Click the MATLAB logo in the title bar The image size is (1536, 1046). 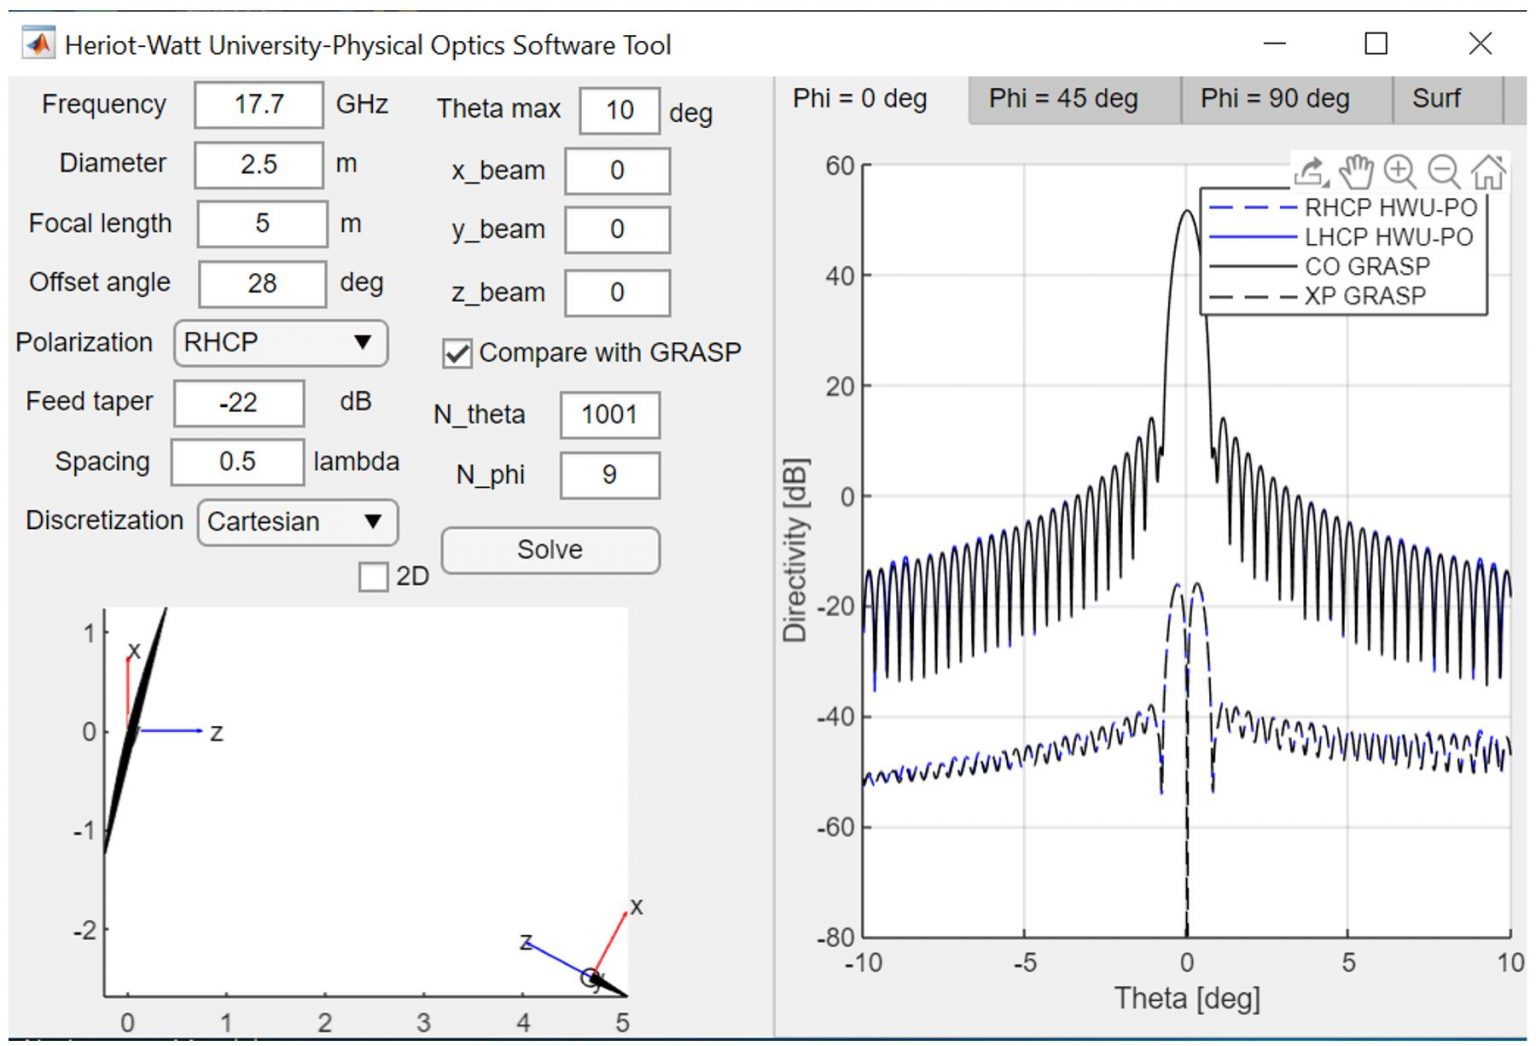click(37, 44)
